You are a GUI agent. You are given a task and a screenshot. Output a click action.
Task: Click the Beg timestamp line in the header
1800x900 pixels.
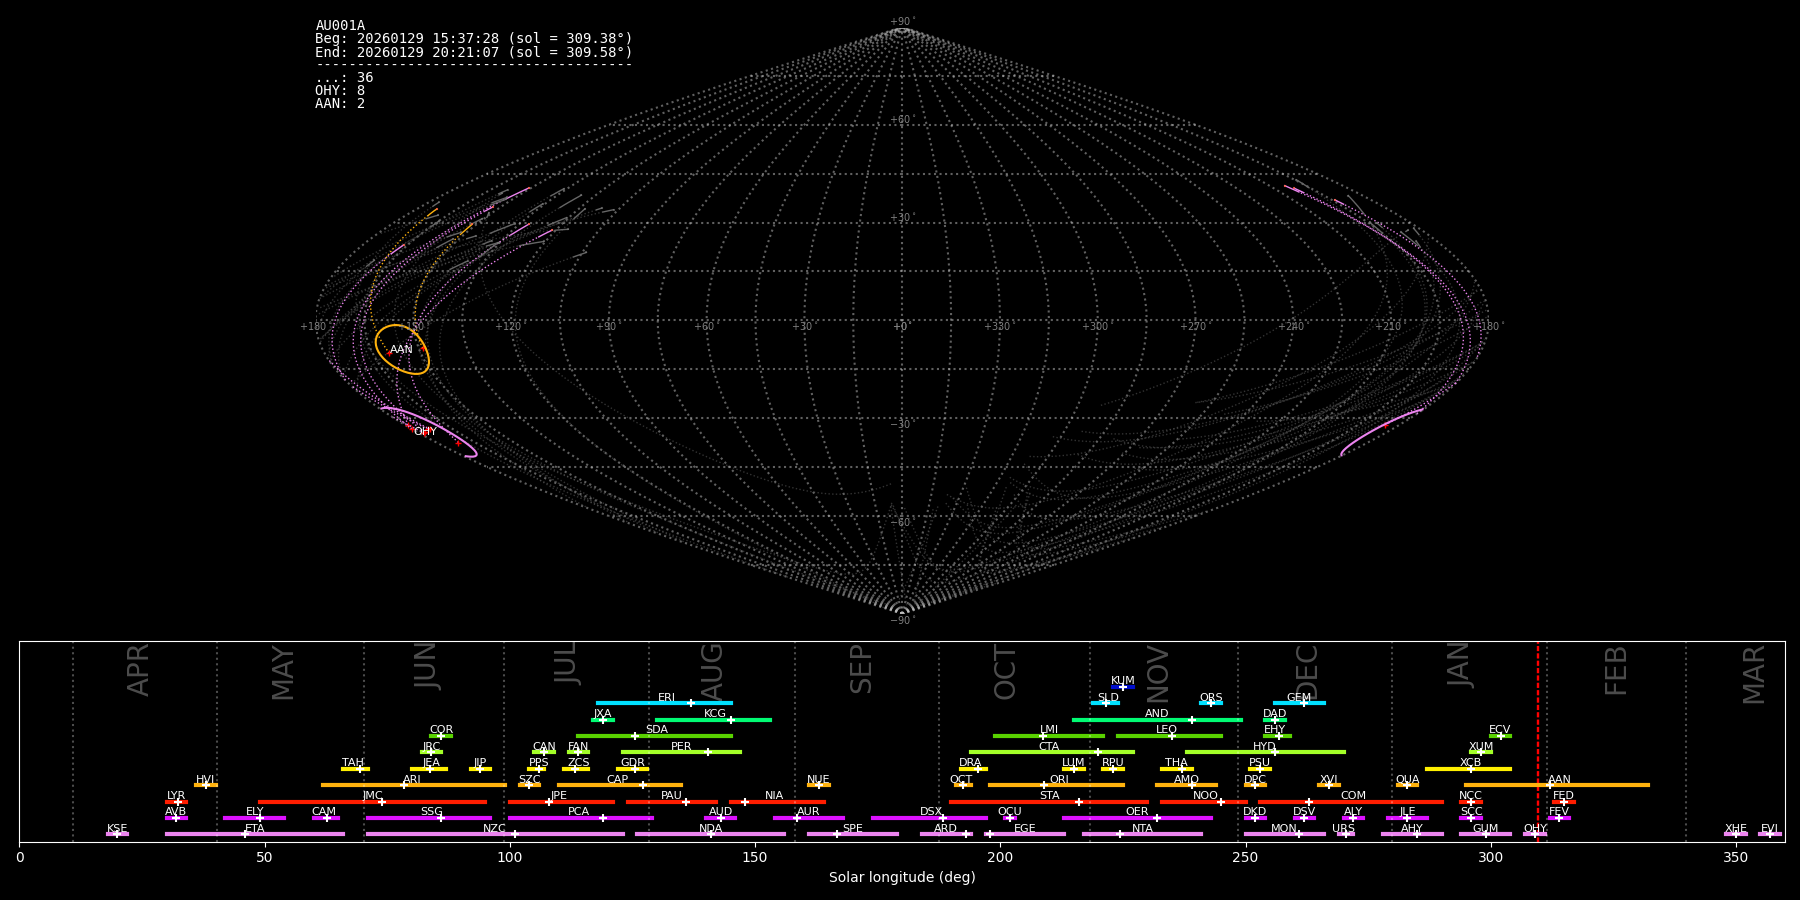tap(474, 39)
